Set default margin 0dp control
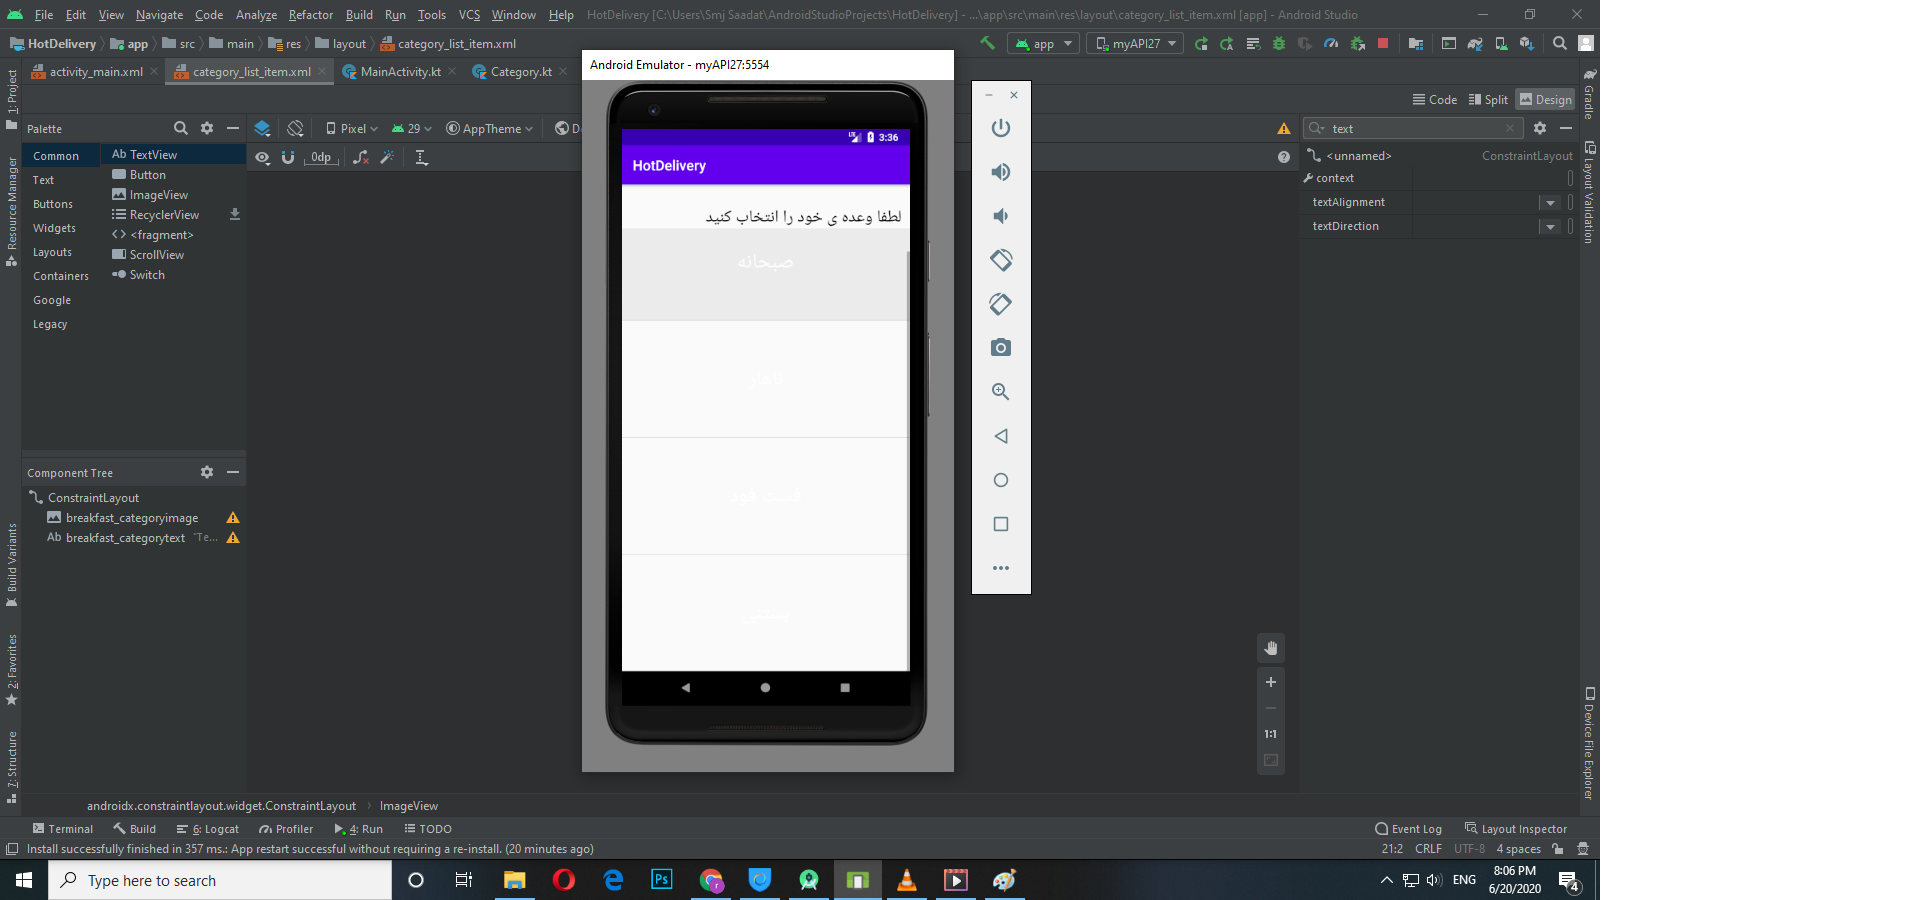Viewport: 1914px width, 900px height. point(321,157)
